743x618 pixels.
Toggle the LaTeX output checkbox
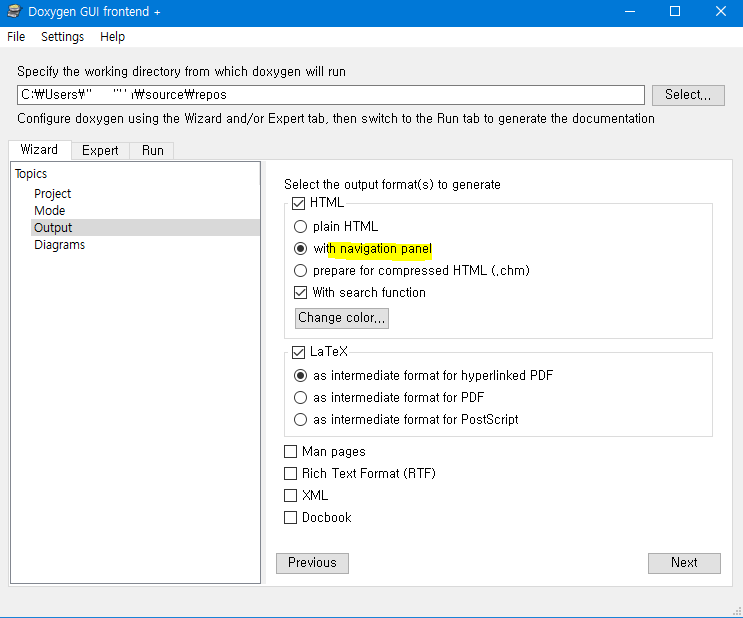coord(299,352)
